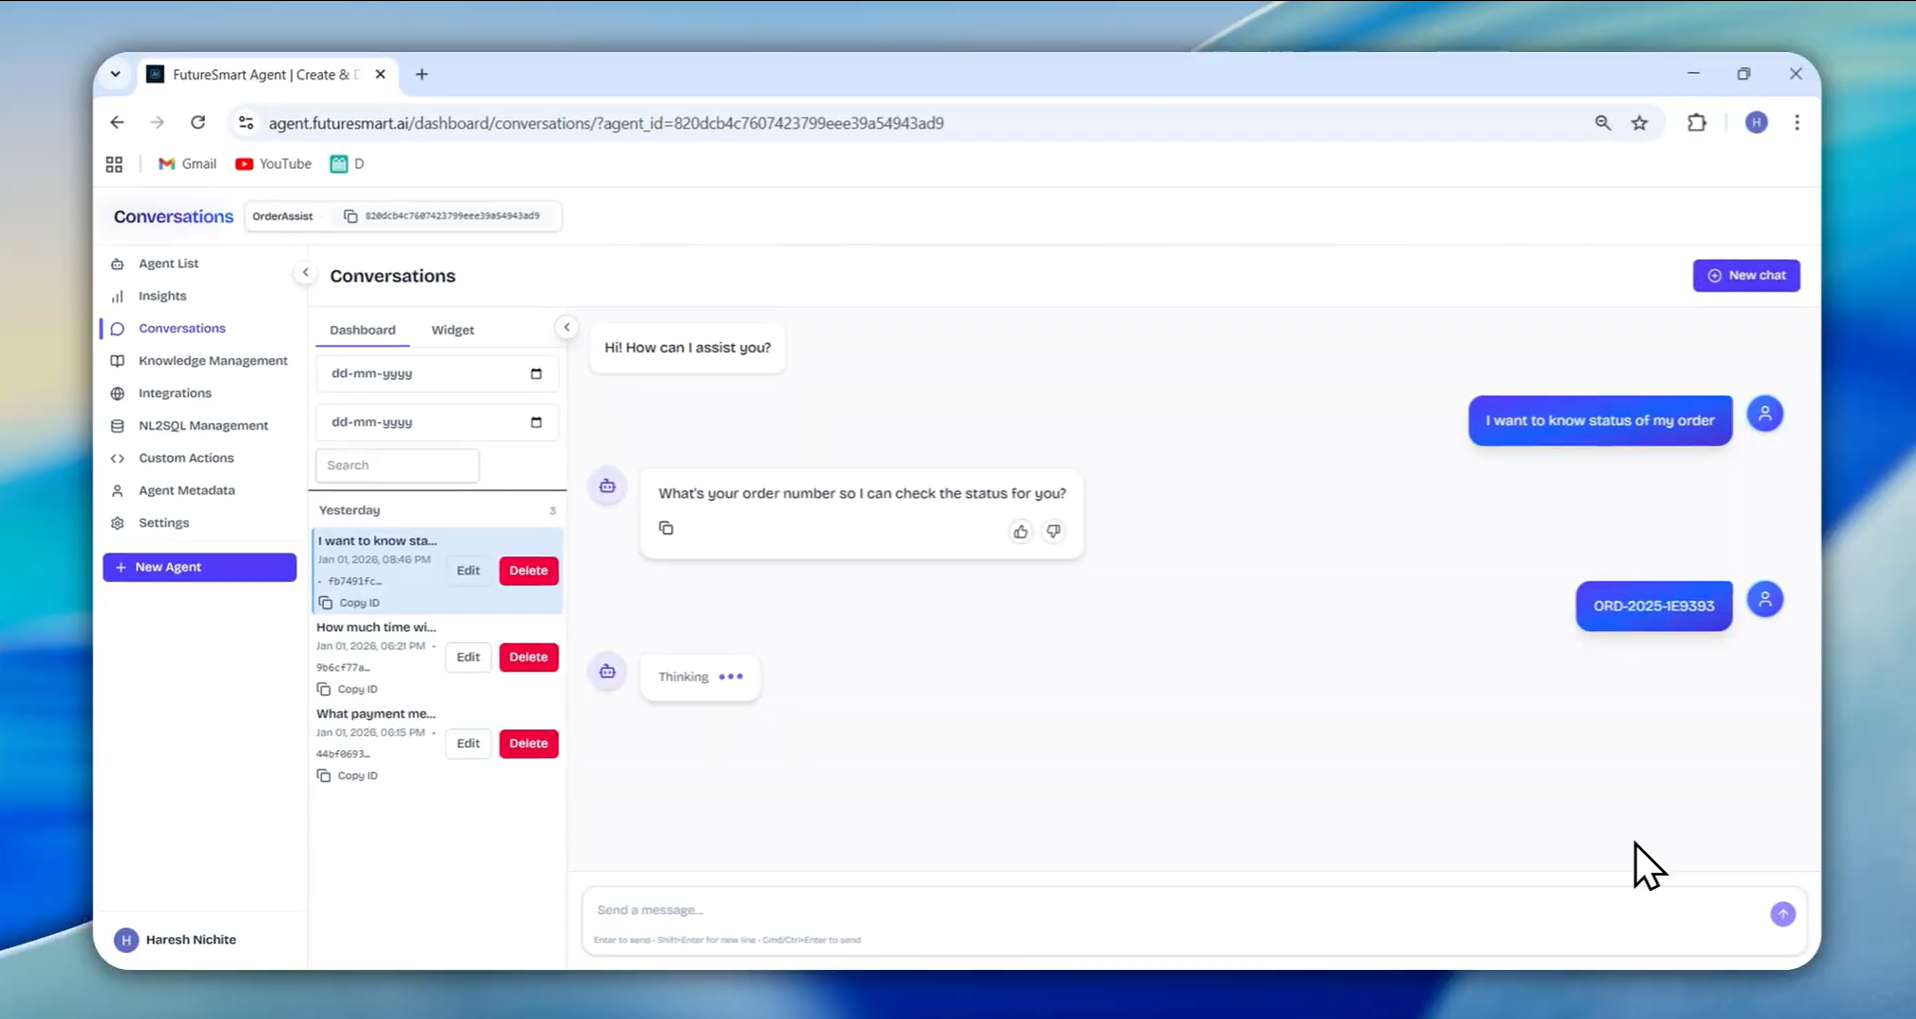Open the apps grid in bookmarks bar

114,164
